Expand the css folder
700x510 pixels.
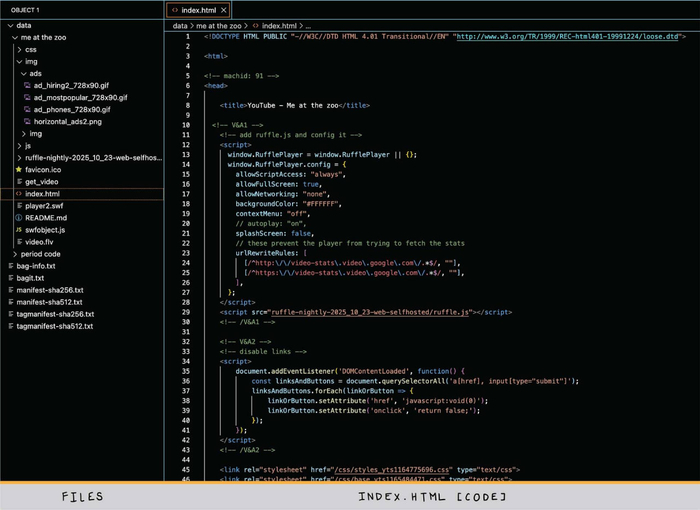point(20,50)
